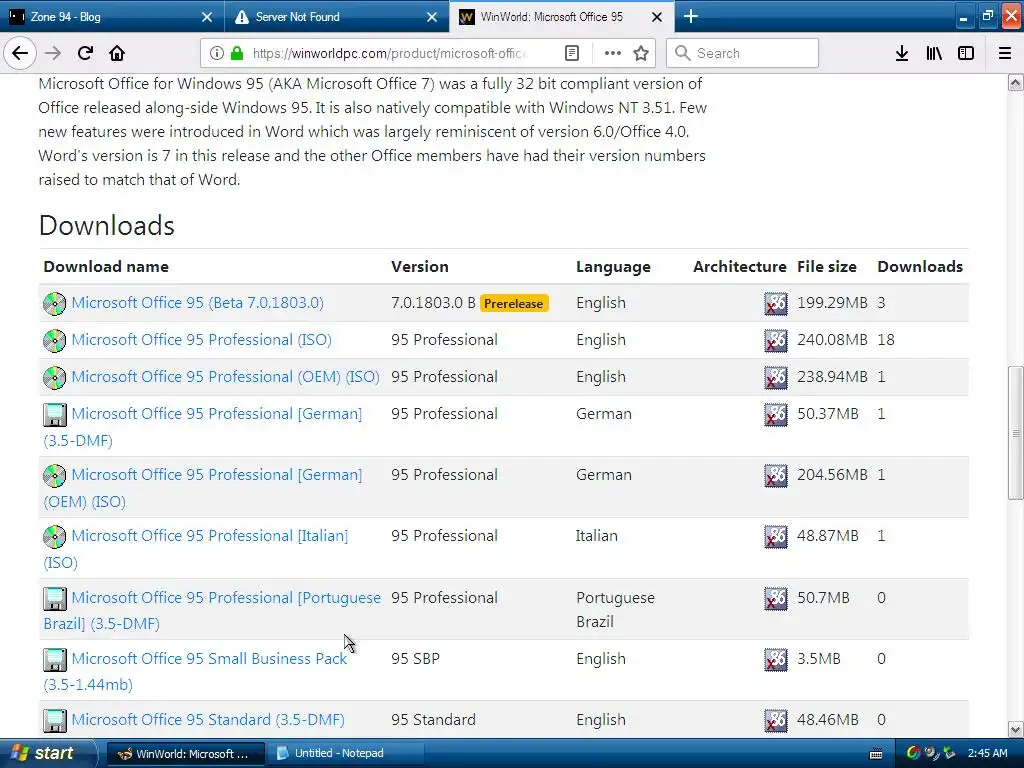The image size is (1024, 768).
Task: Click the keyboard icon in system tray
Action: [x=876, y=754]
